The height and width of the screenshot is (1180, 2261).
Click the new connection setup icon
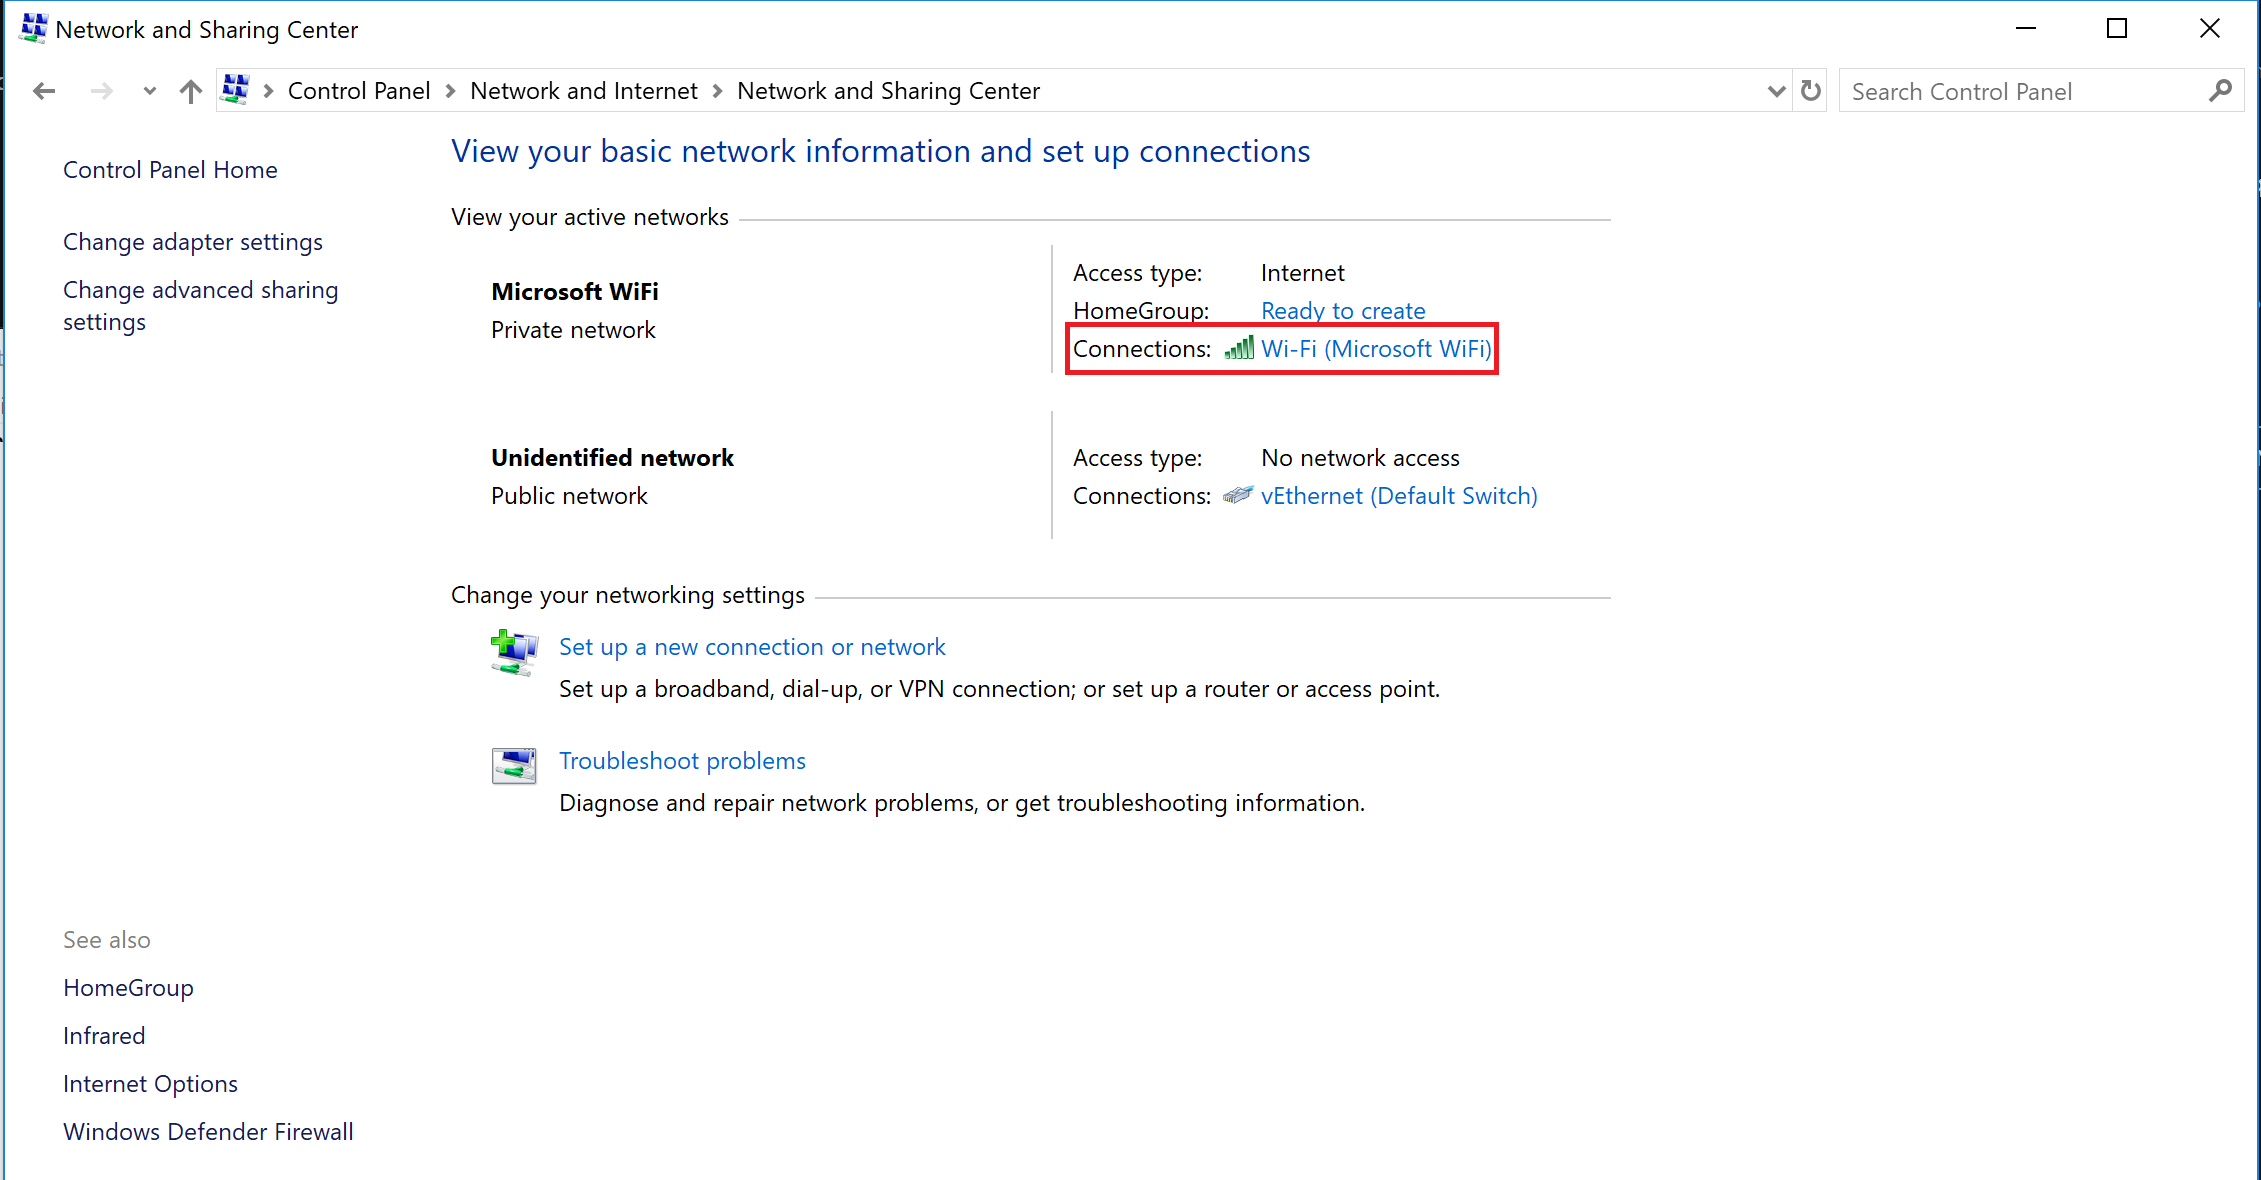pos(514,653)
